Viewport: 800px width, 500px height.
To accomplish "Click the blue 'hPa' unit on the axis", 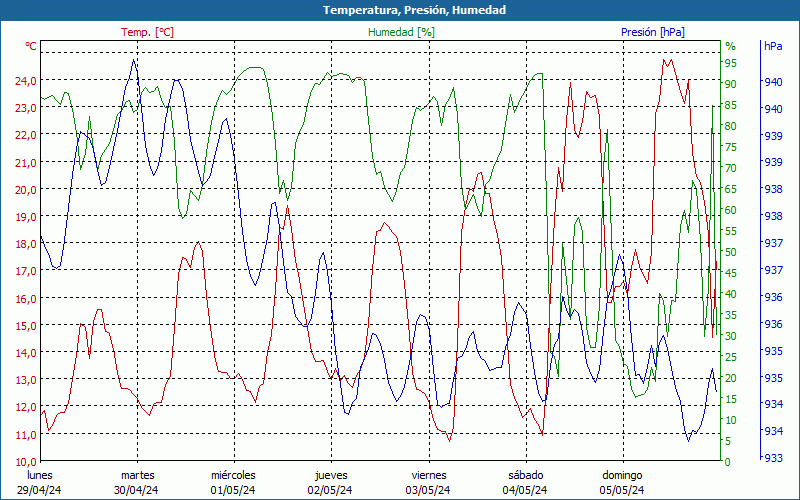I will coord(773,46).
